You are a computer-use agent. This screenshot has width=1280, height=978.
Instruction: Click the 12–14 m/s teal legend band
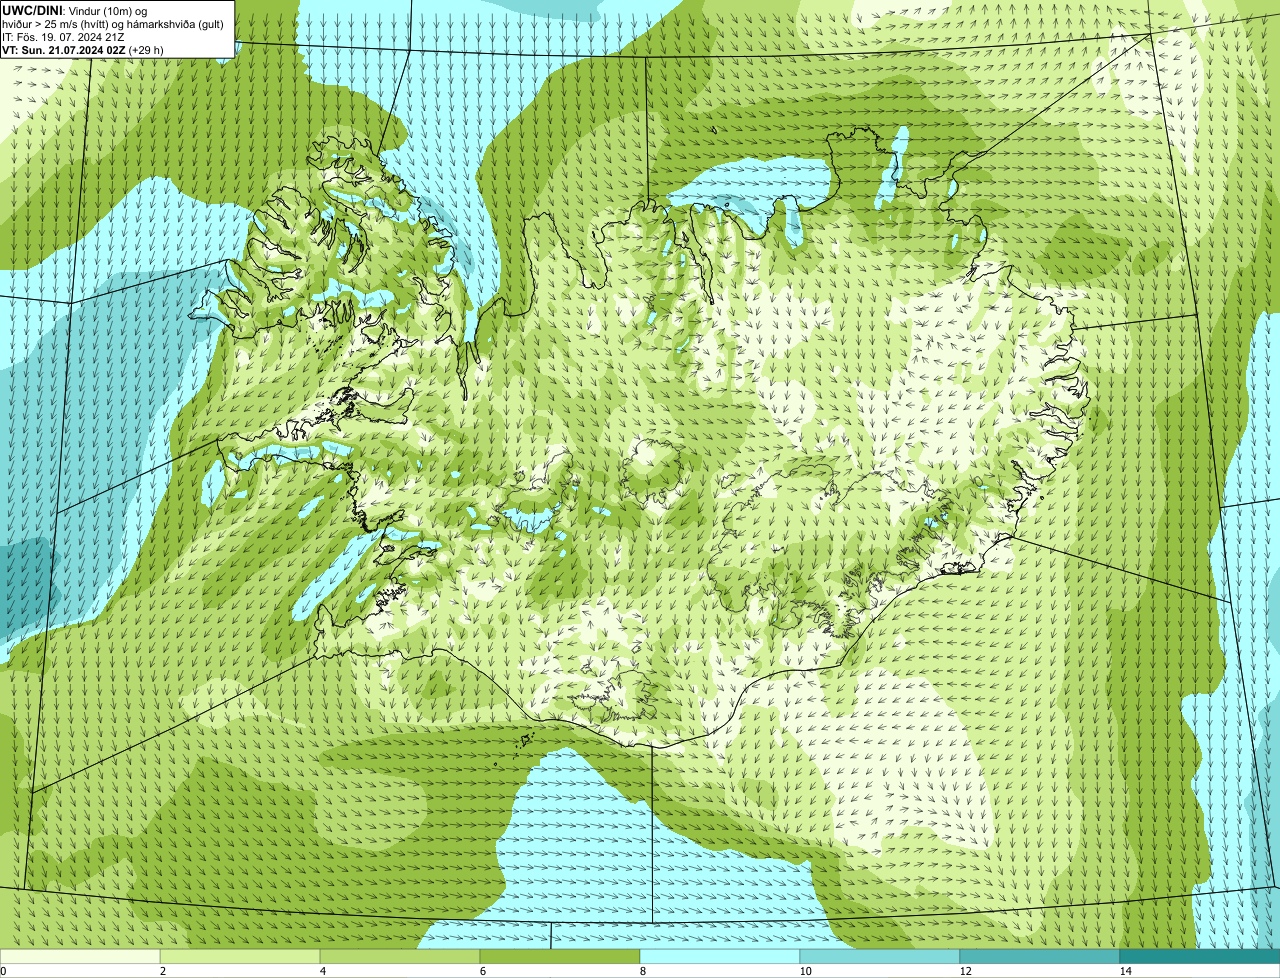(1040, 956)
